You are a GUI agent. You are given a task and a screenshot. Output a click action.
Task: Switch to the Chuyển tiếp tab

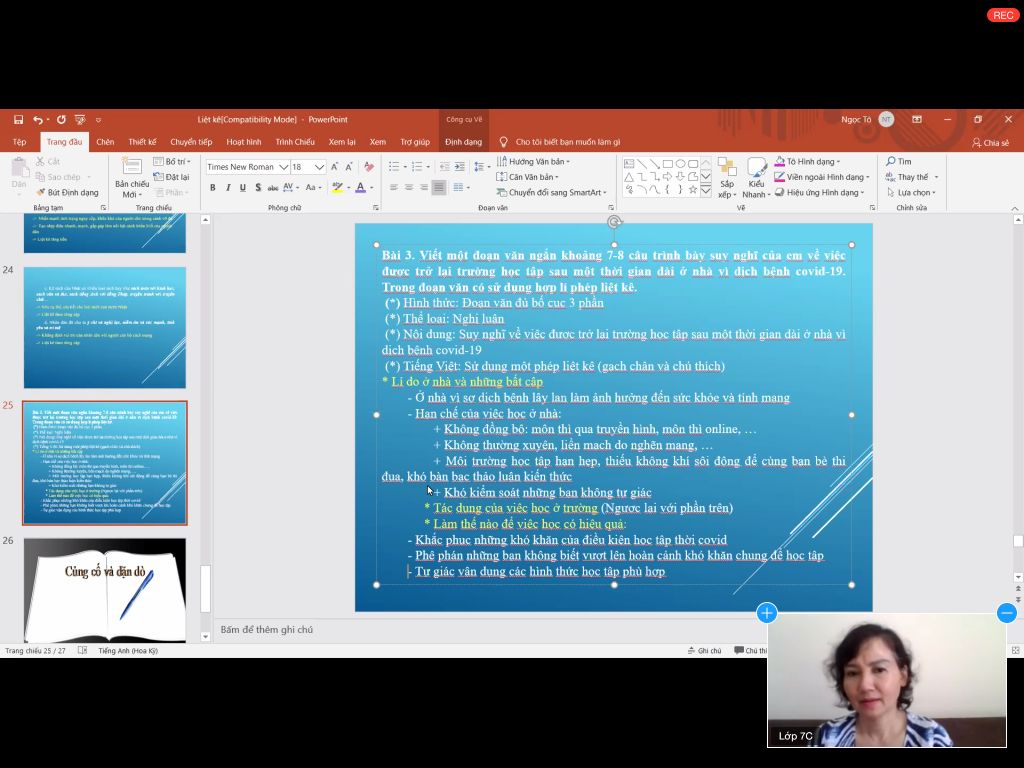pyautogui.click(x=191, y=142)
